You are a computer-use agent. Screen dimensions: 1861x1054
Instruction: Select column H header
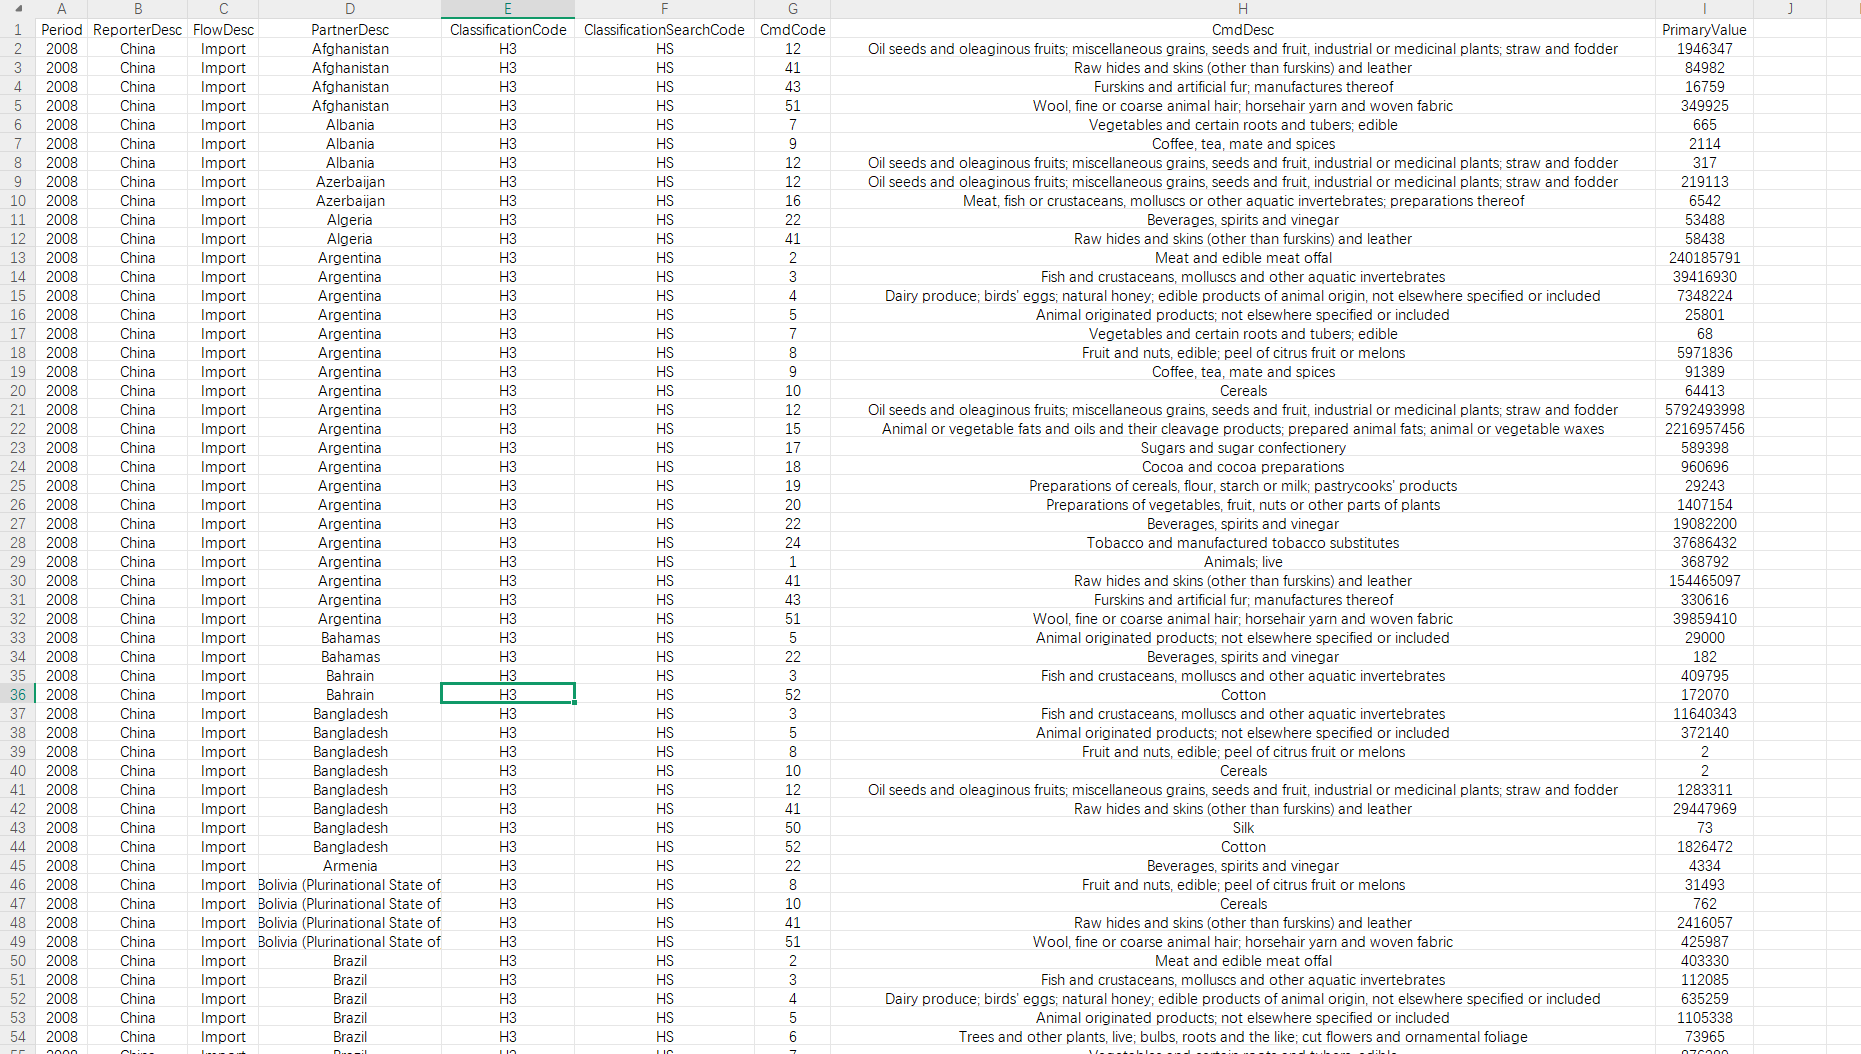(x=1243, y=9)
